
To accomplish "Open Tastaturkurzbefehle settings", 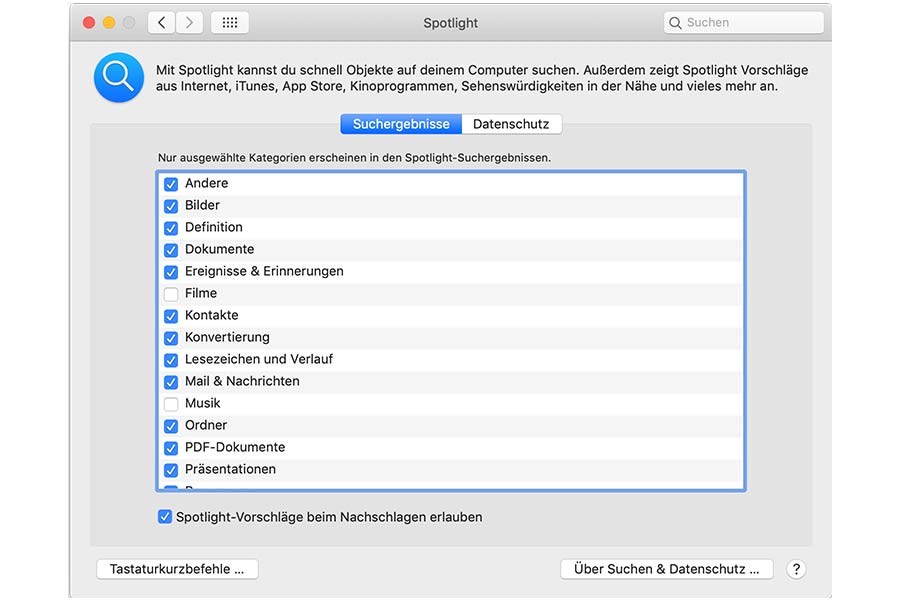I will tap(177, 569).
